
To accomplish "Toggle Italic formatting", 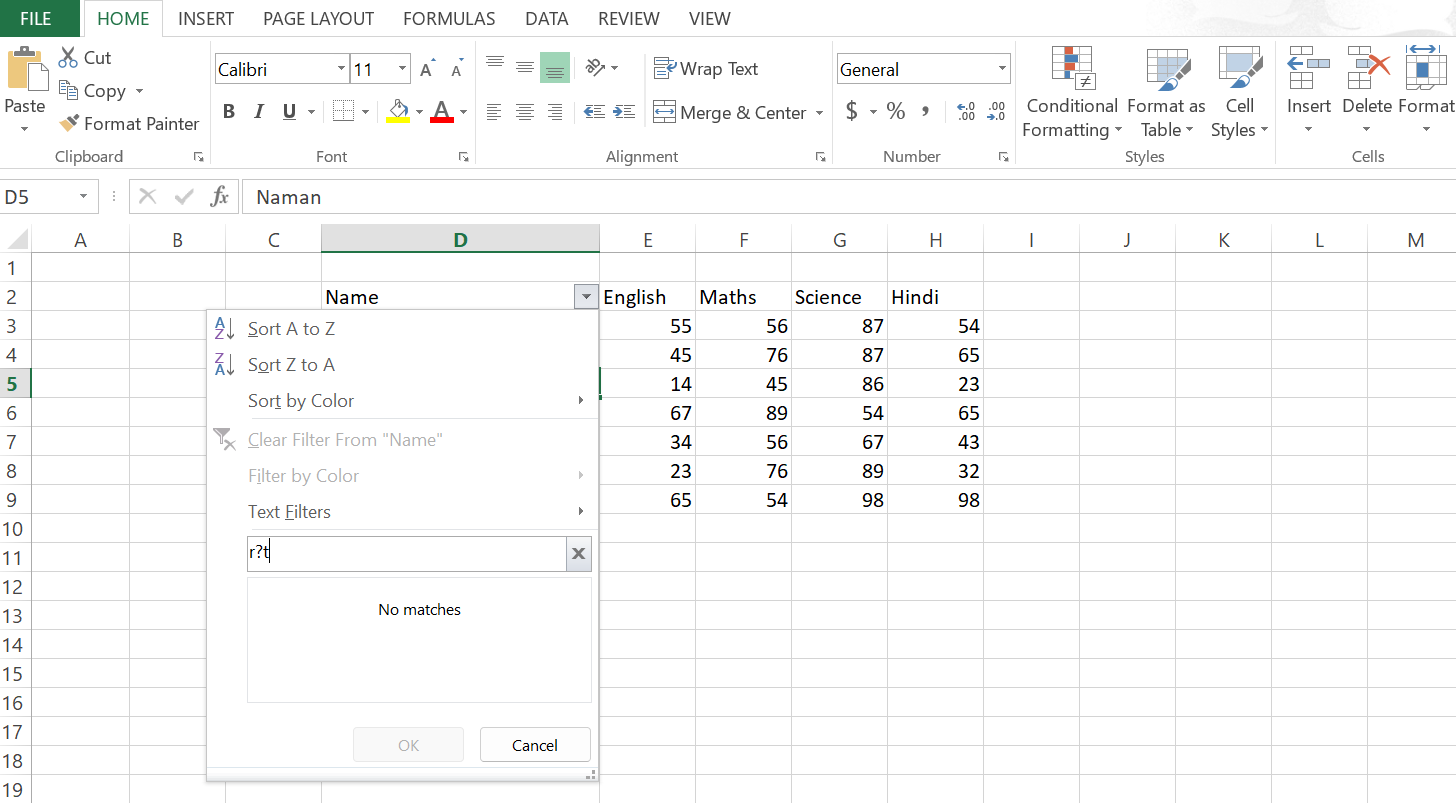I will click(259, 112).
